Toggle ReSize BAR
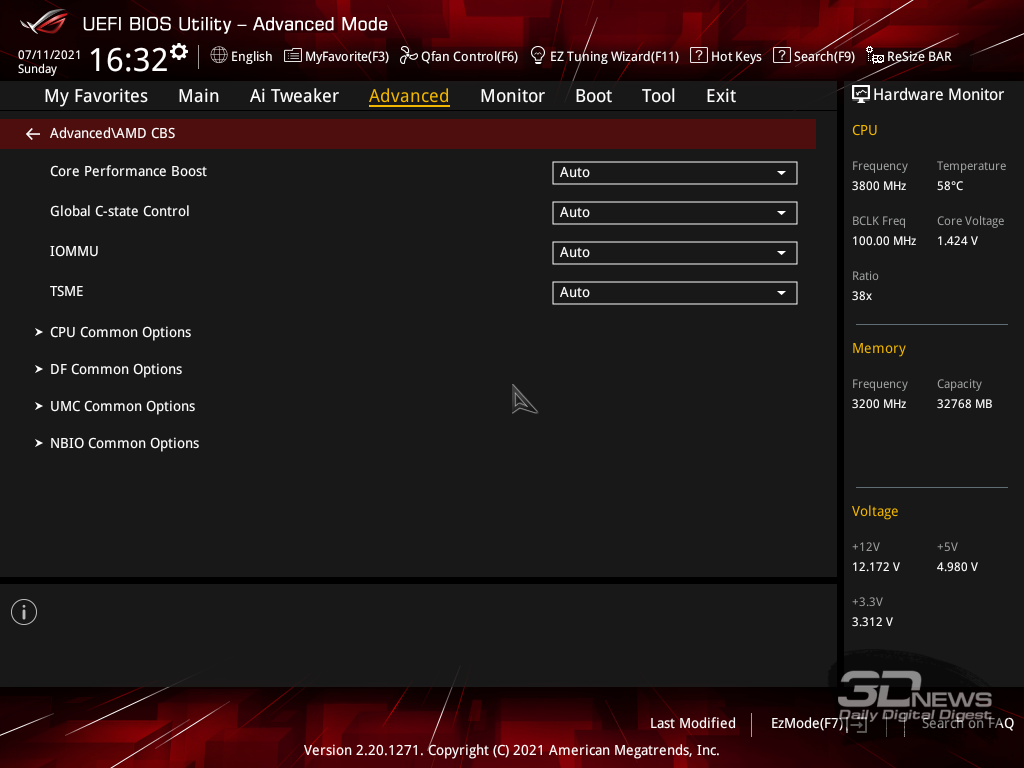The height and width of the screenshot is (768, 1024). tap(919, 57)
